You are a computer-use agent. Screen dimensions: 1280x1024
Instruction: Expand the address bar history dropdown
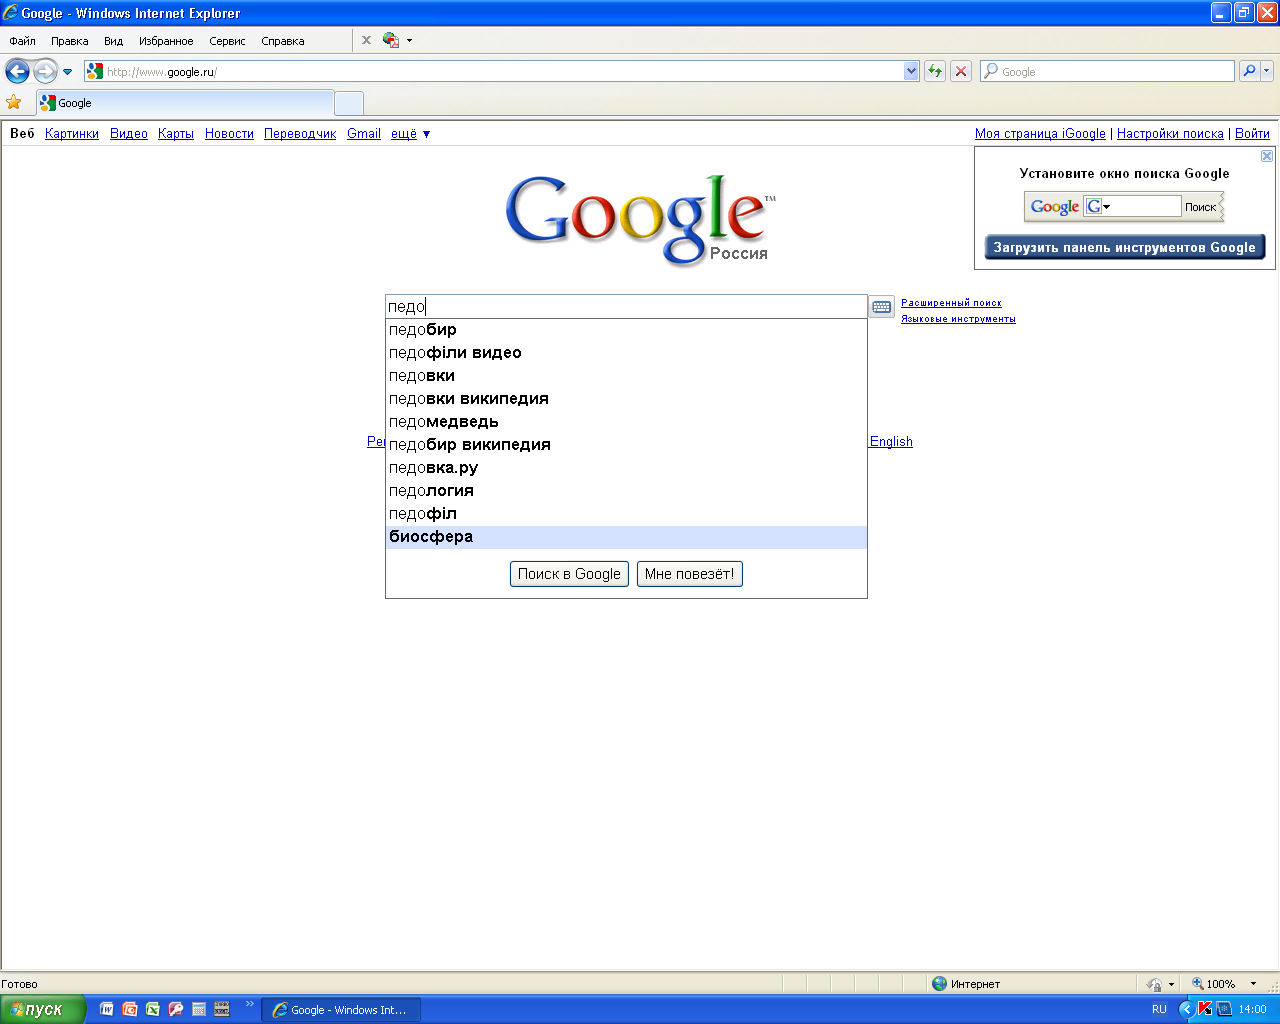pyautogui.click(x=911, y=71)
